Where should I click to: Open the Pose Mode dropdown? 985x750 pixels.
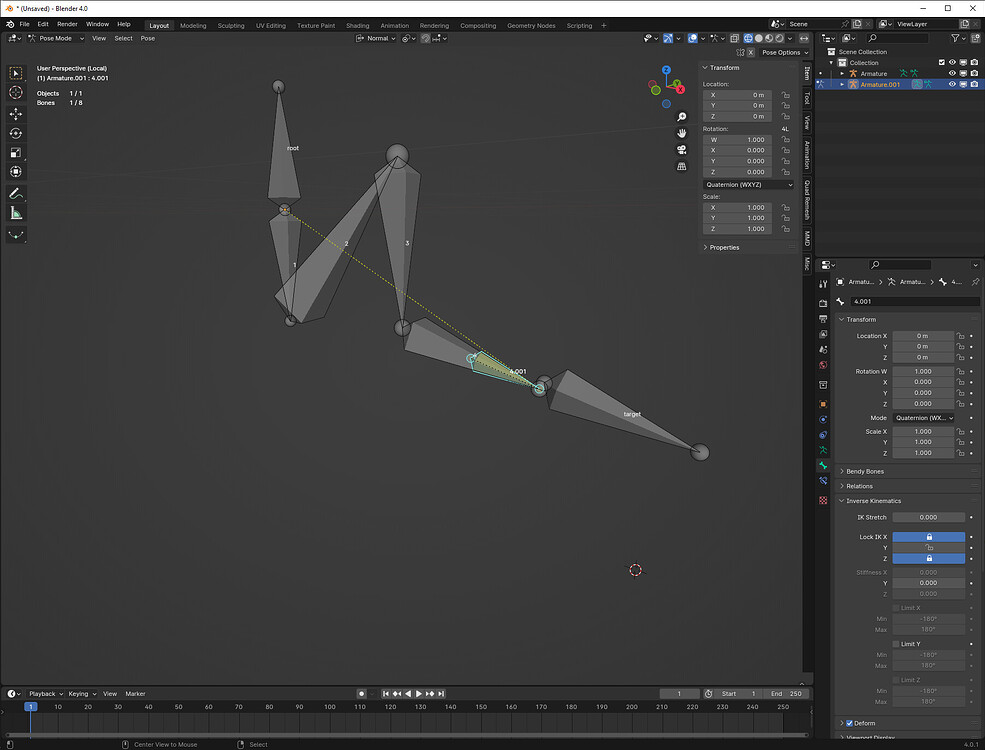pyautogui.click(x=56, y=38)
